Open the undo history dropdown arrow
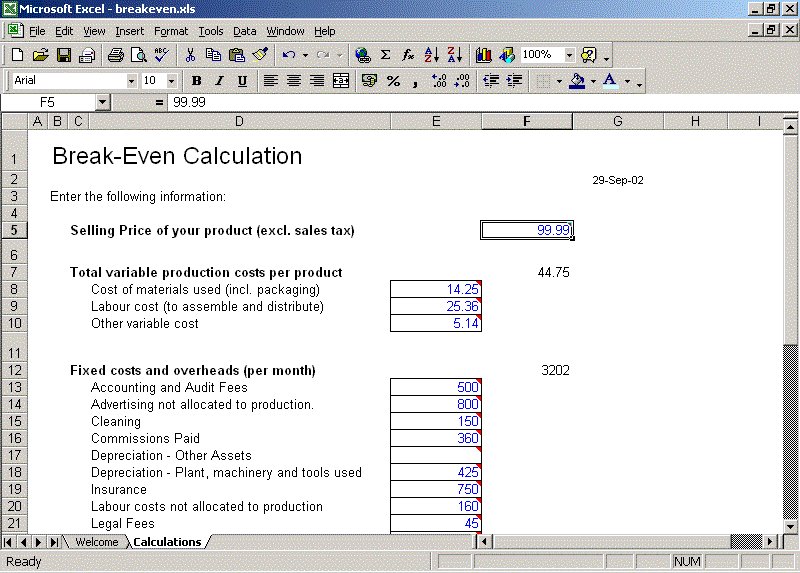 pos(305,55)
